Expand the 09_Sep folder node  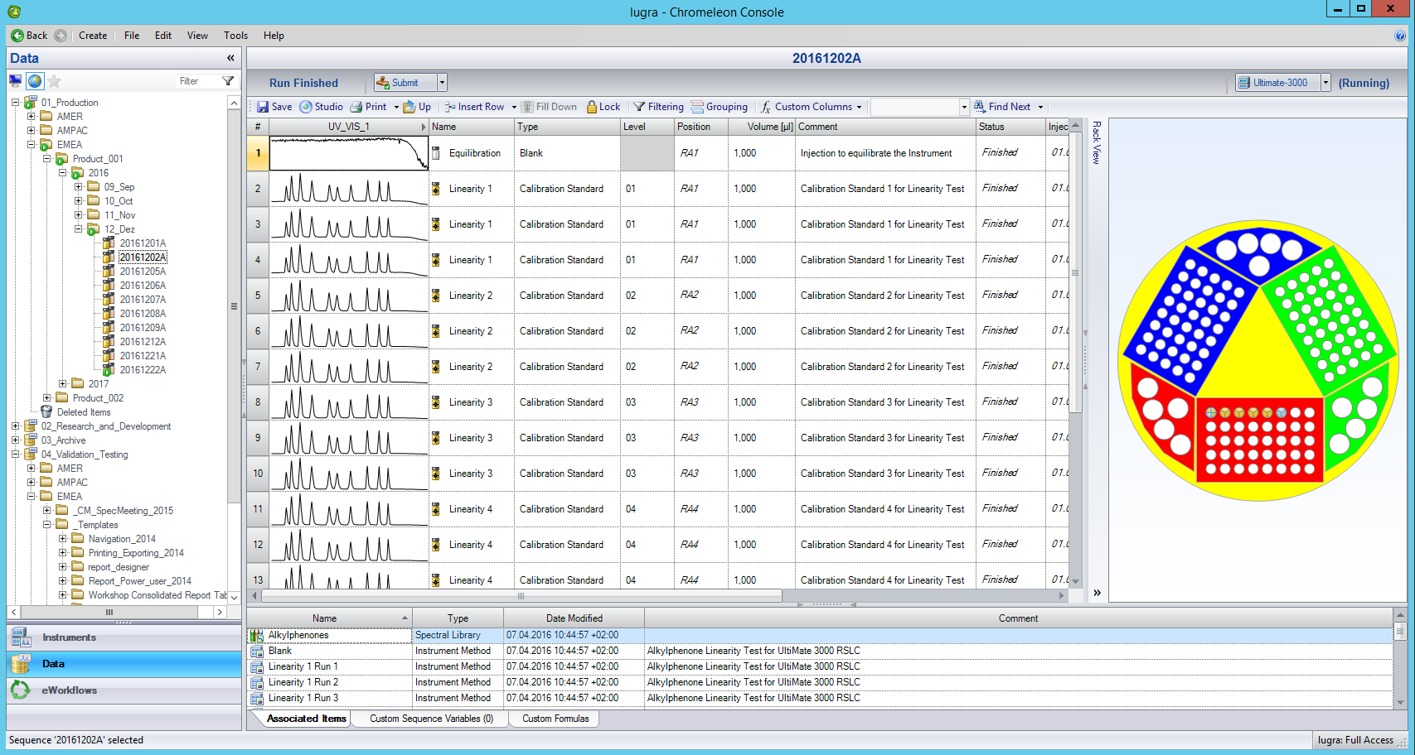[x=78, y=187]
